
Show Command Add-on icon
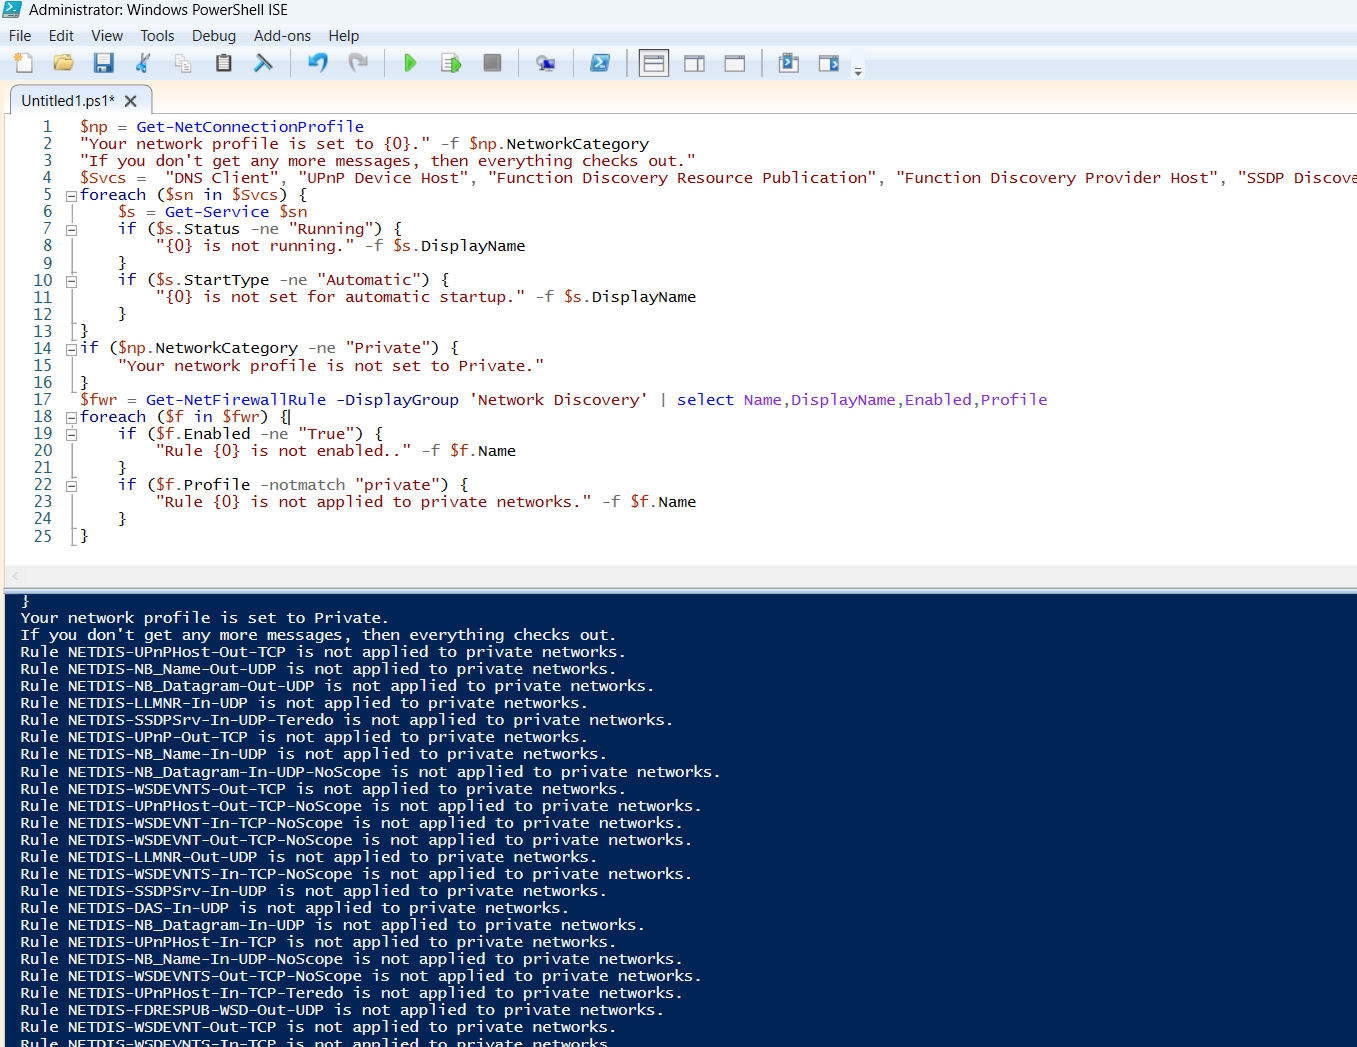(x=829, y=63)
